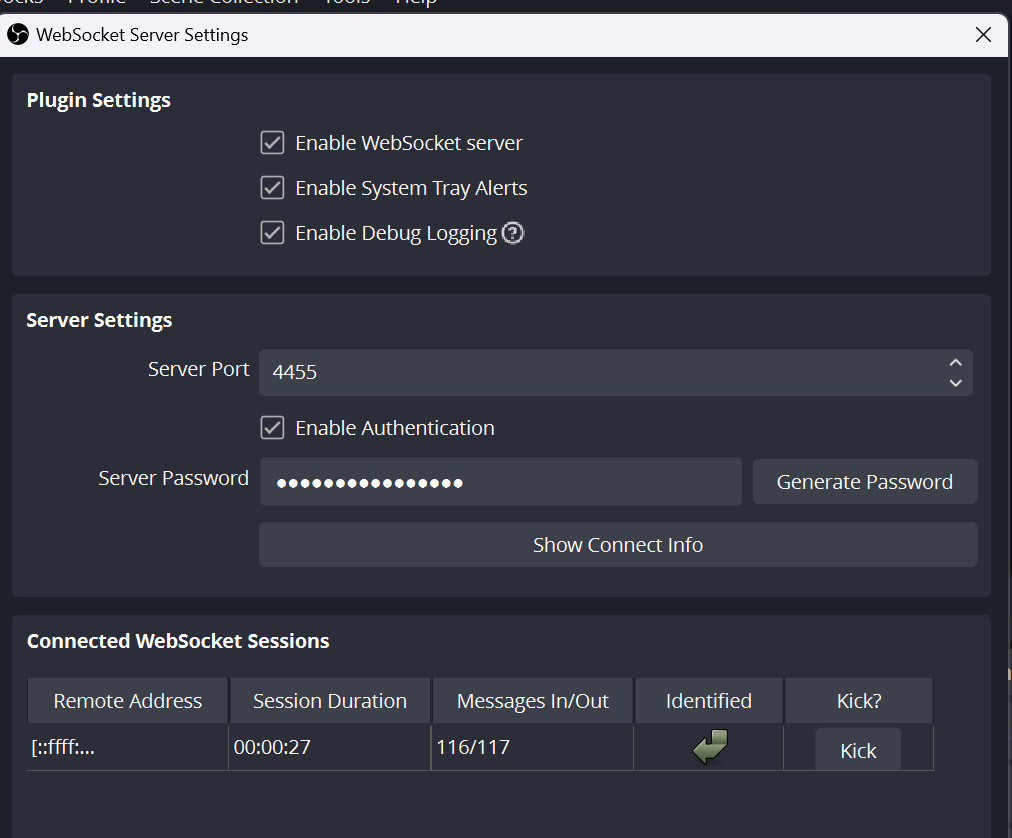Click the Messages In/Out column header
Viewport: 1012px width, 838px height.
532,700
